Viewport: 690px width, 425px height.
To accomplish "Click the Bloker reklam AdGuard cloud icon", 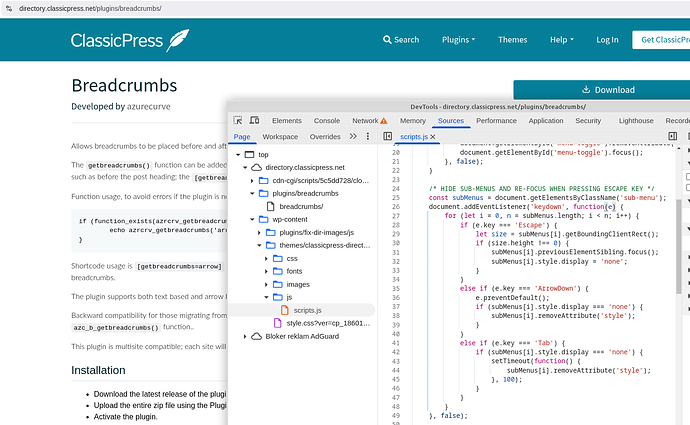I will [x=256, y=336].
